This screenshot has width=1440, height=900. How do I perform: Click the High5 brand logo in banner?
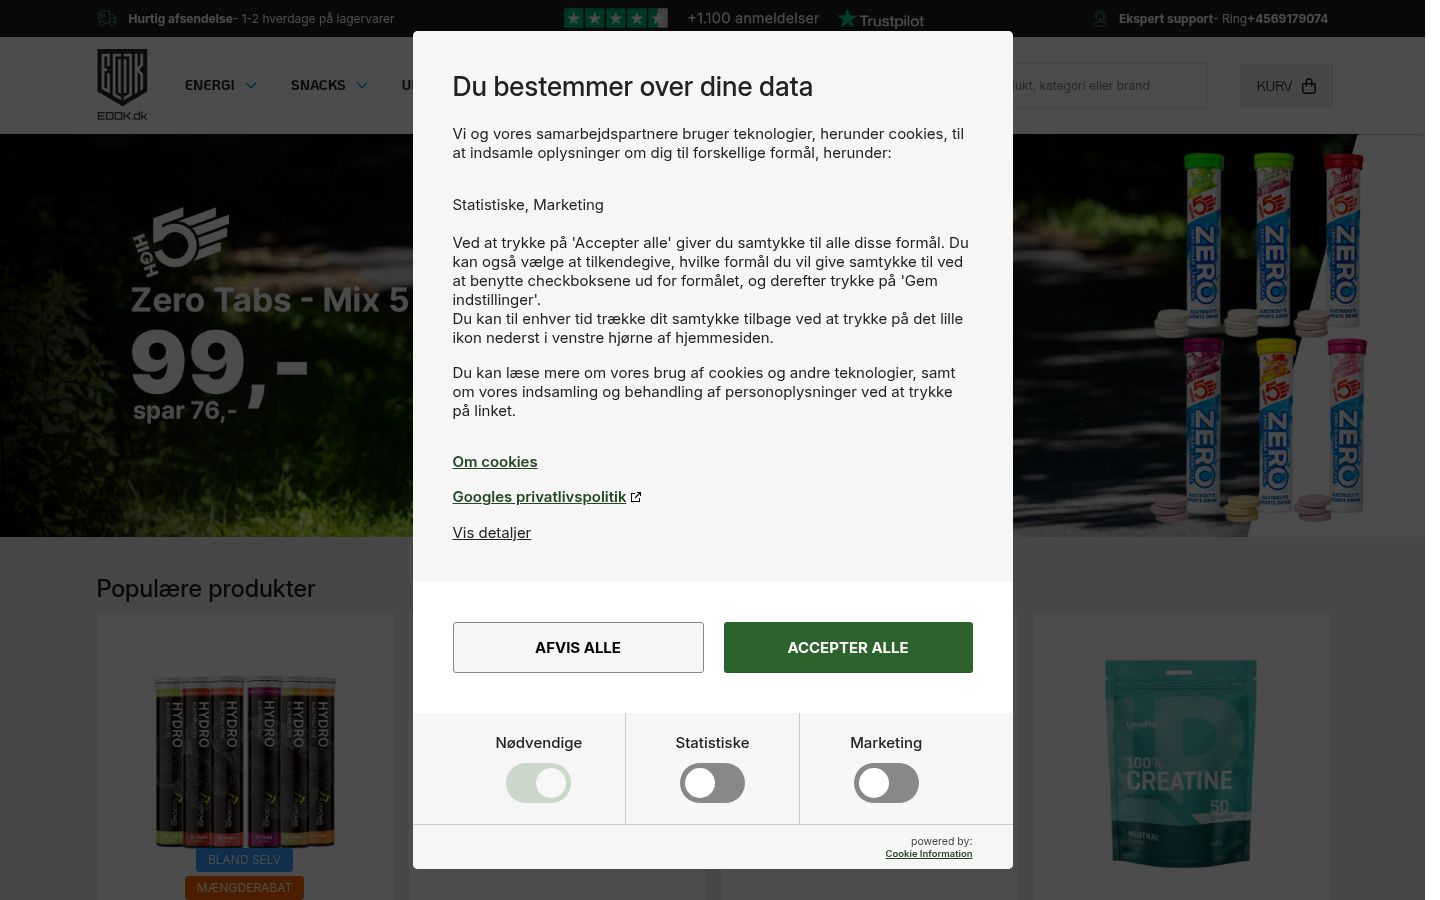coord(180,240)
